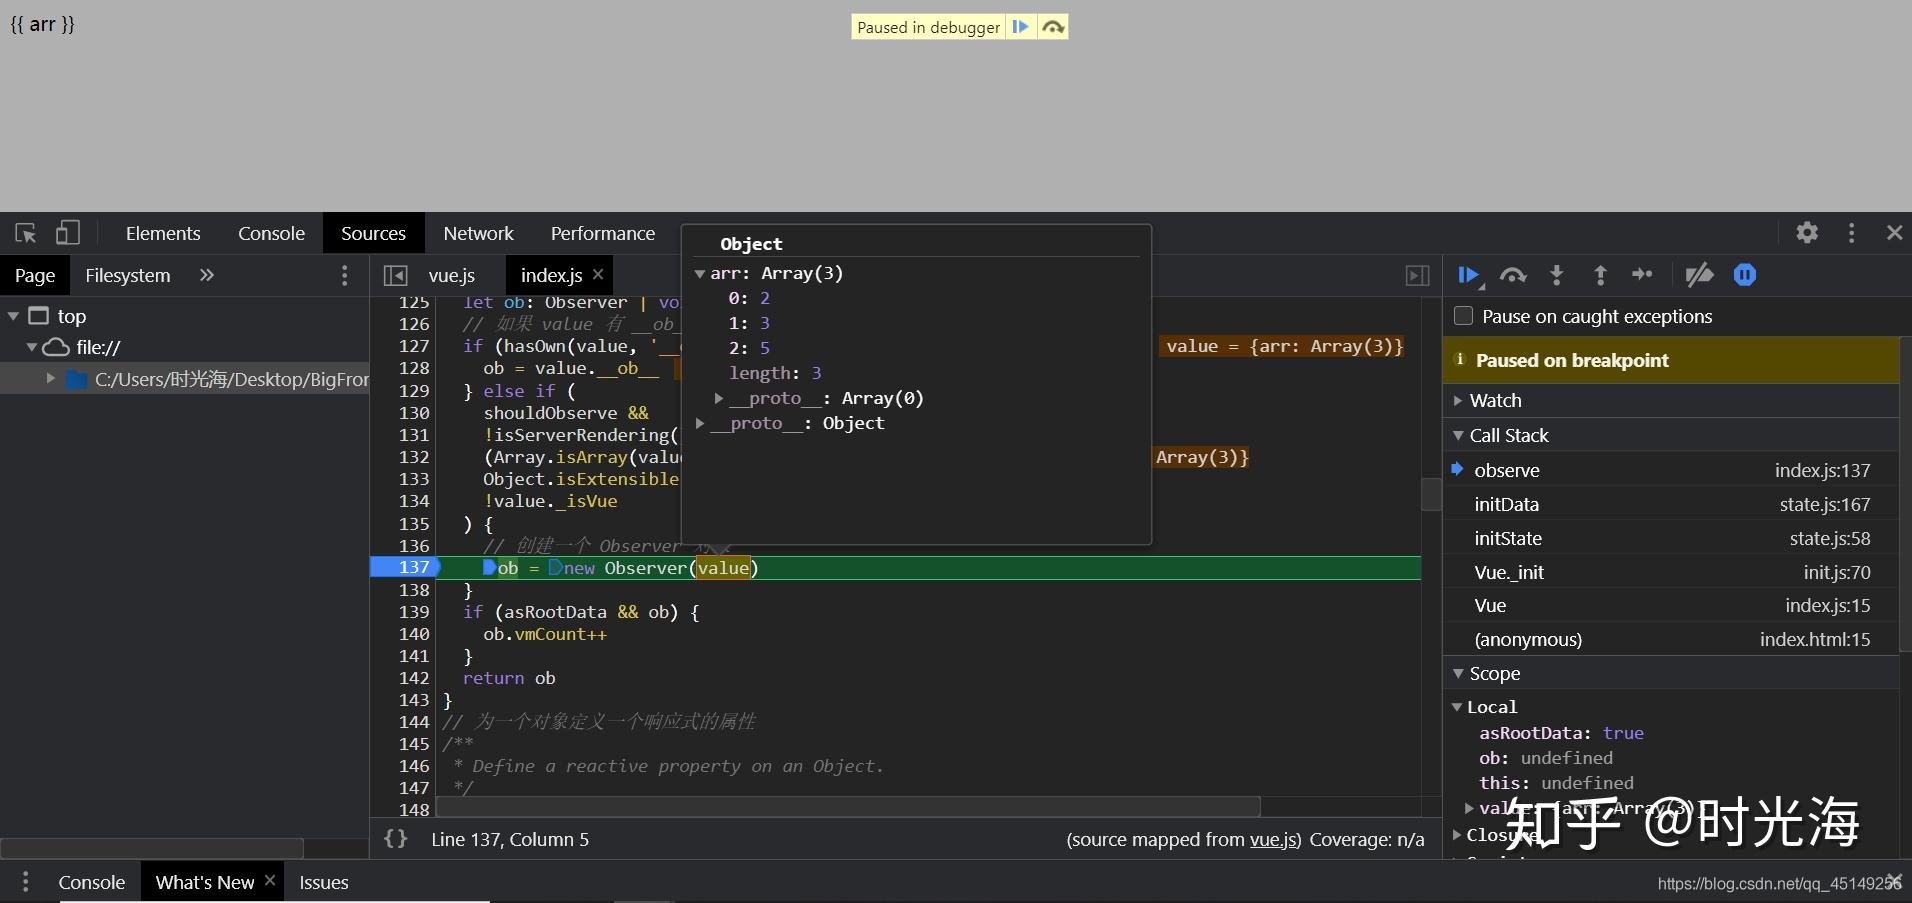1912x903 pixels.
Task: Enable Pause on caught exceptions
Action: tap(1463, 315)
